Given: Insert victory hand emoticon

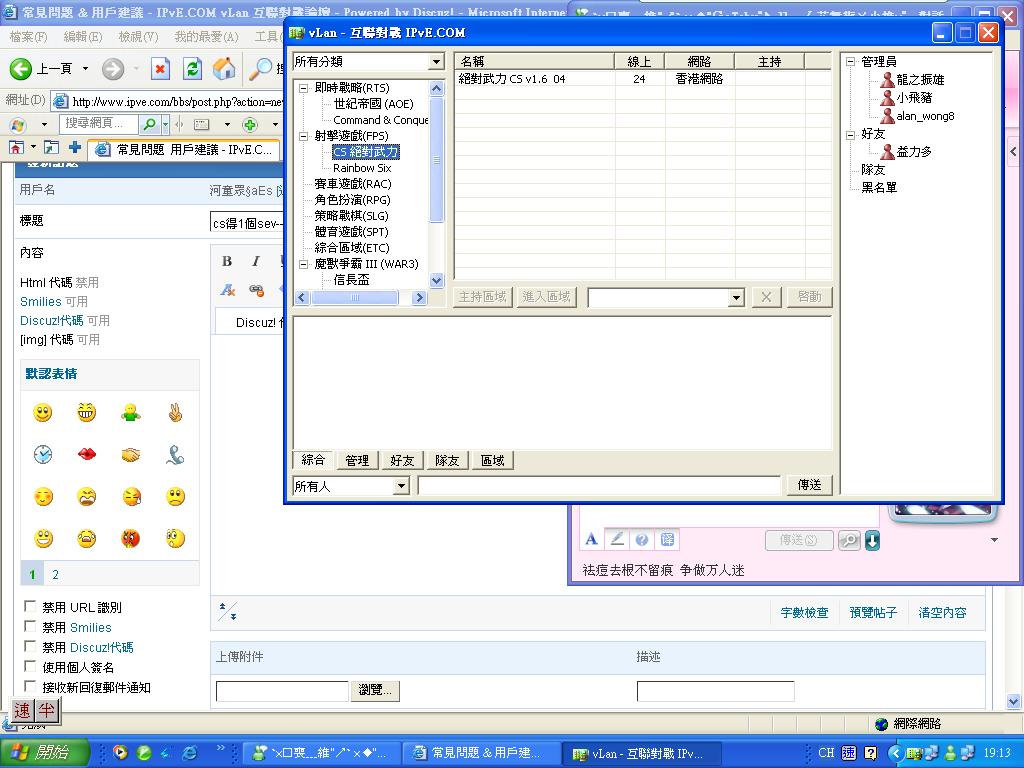Looking at the screenshot, I should pyautogui.click(x=175, y=413).
